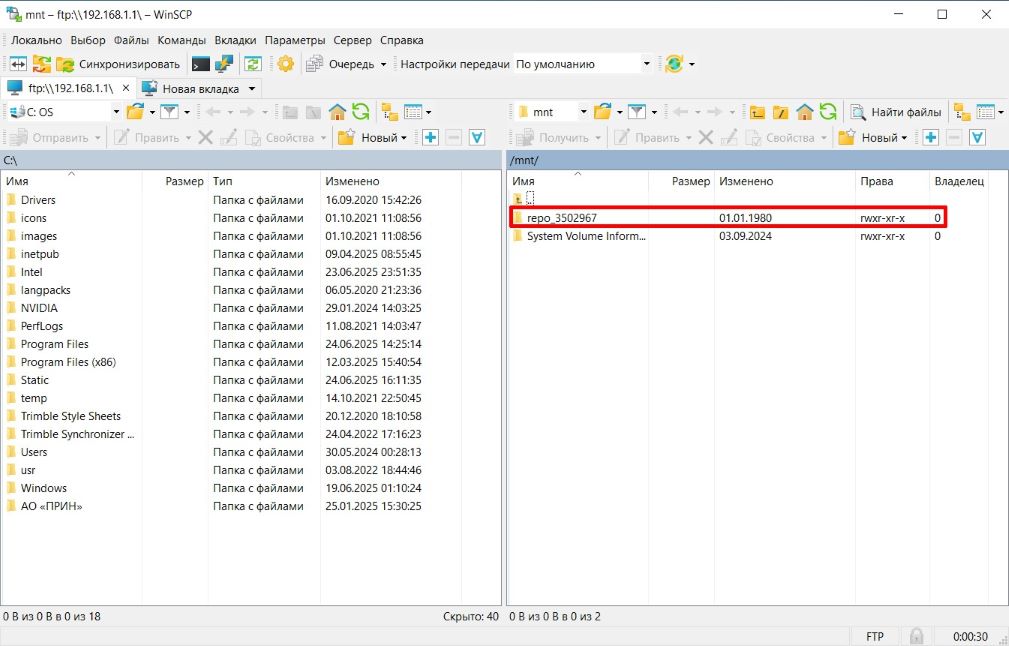The image size is (1009, 646).
Task: Click the 'Синхронизировать' button
Action: [118, 64]
